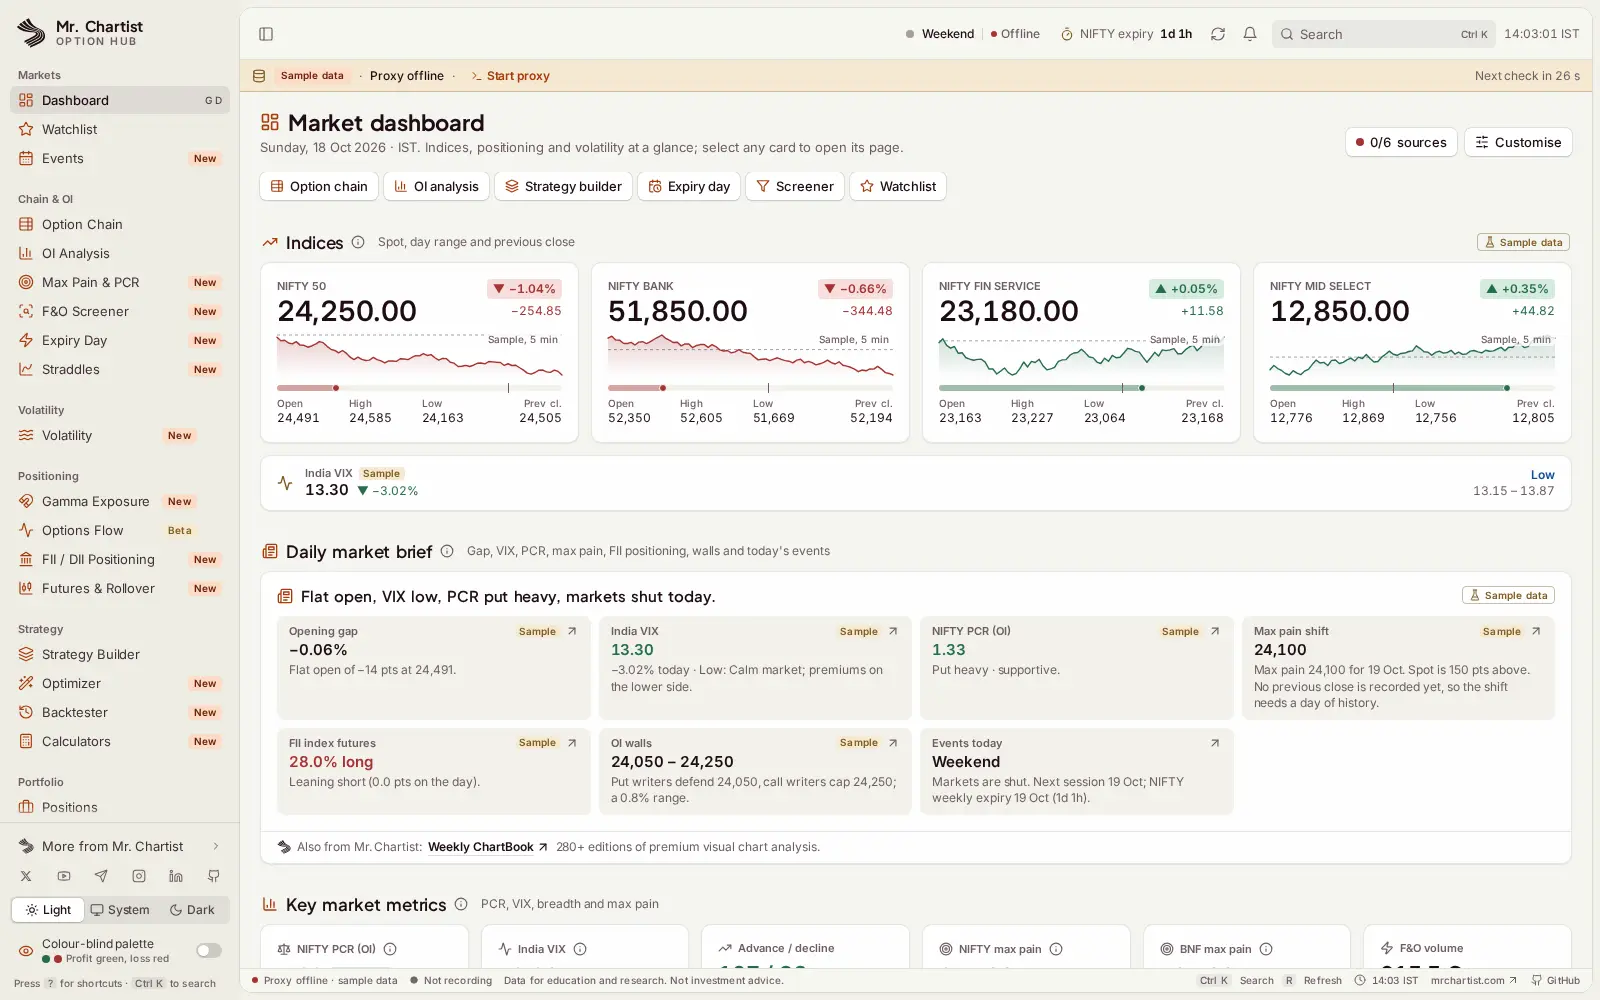Open Watchlist in sidebar
This screenshot has width=1600, height=1000.
[x=120, y=129]
